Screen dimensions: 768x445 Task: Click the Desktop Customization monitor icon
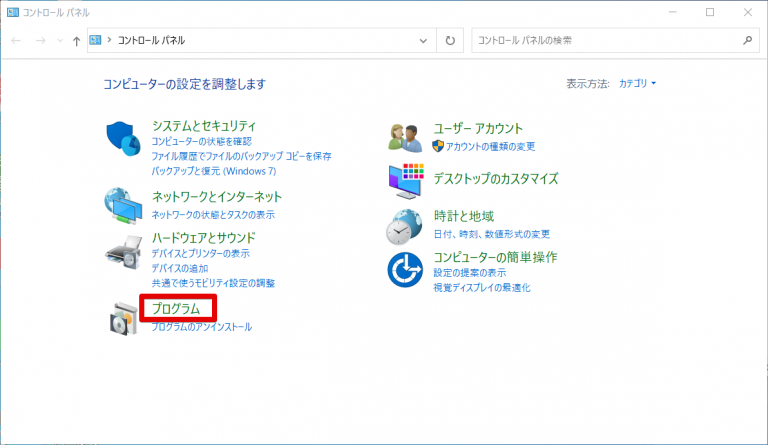406,181
